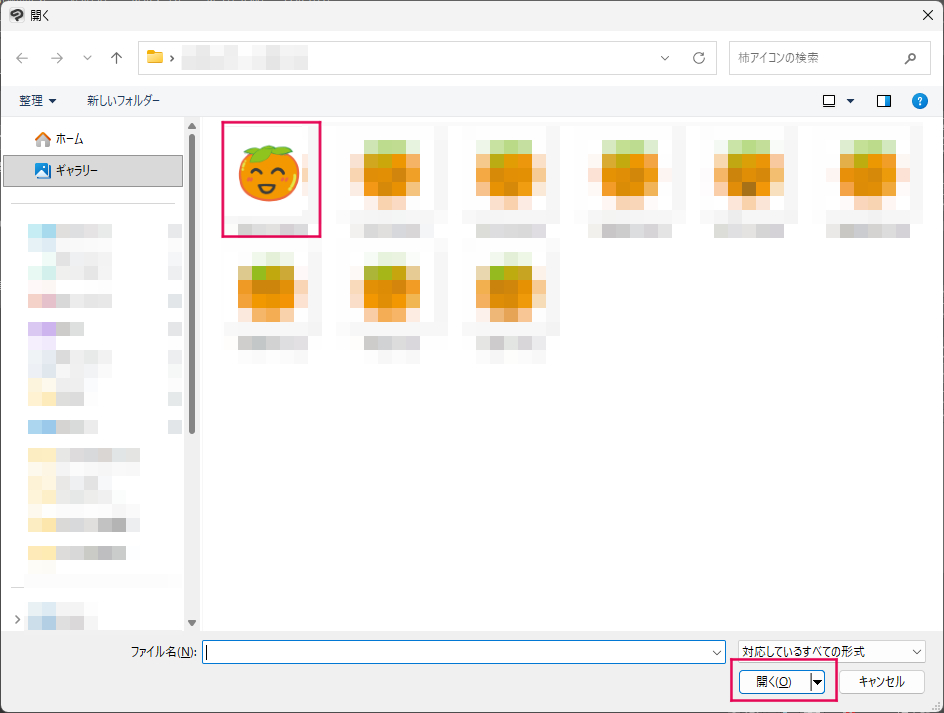This screenshot has height=713, width=944.
Task: Select the smiling persimmon image thumbnail
Action: click(x=271, y=175)
